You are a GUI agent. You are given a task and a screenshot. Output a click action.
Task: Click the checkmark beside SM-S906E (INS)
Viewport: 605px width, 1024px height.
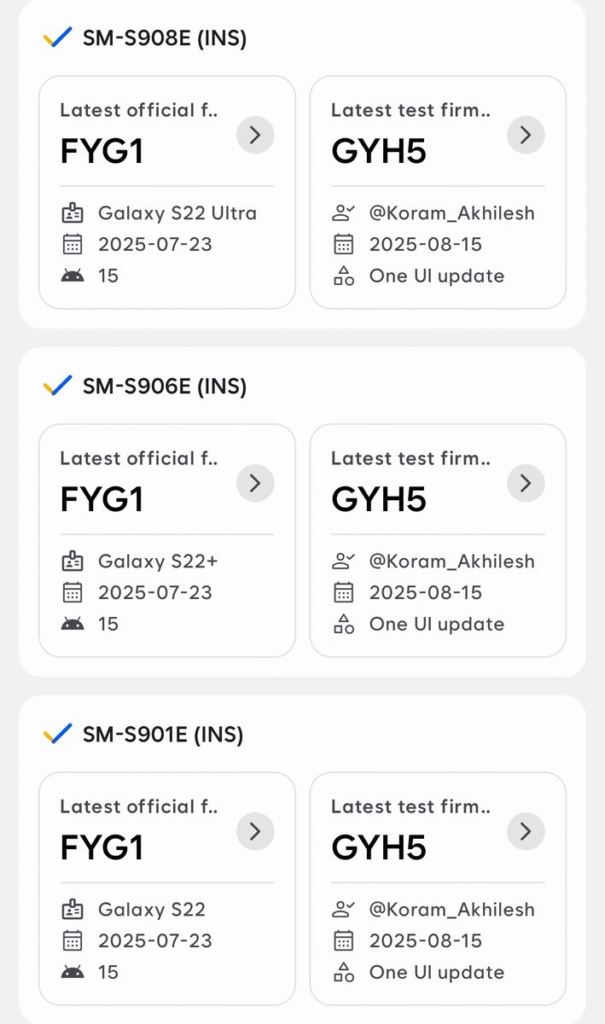pos(58,386)
